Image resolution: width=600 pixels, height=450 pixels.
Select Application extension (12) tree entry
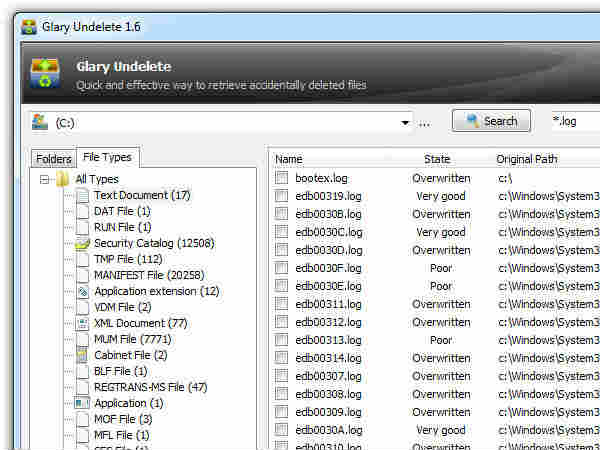point(157,292)
